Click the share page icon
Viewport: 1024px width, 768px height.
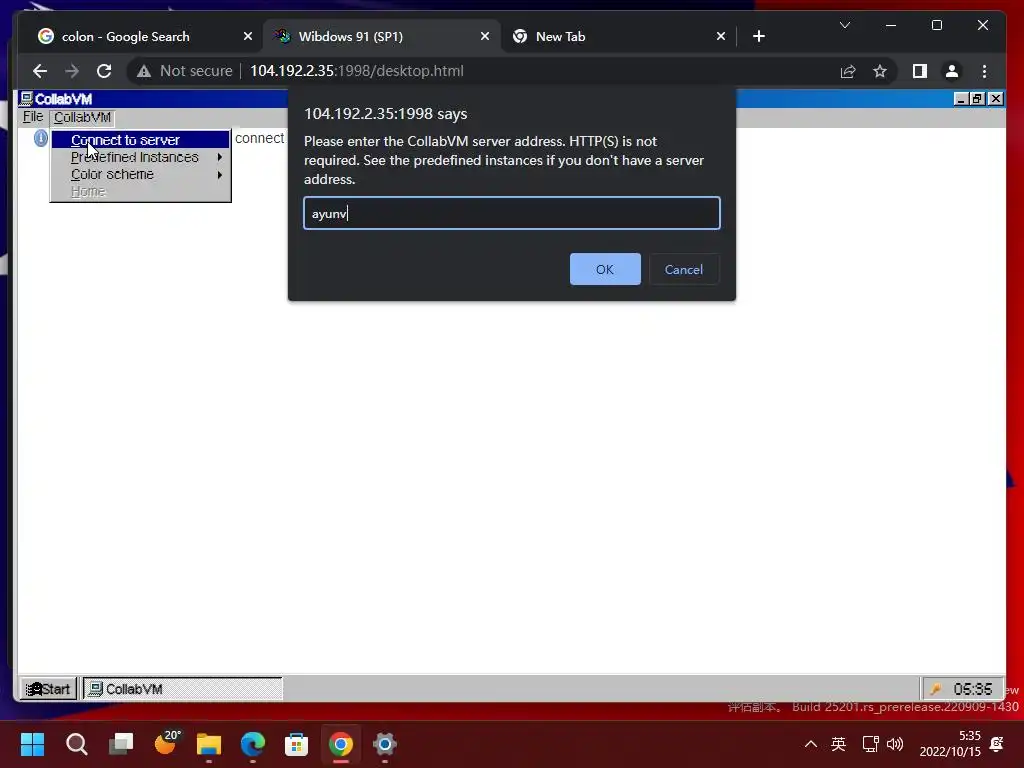click(x=848, y=71)
